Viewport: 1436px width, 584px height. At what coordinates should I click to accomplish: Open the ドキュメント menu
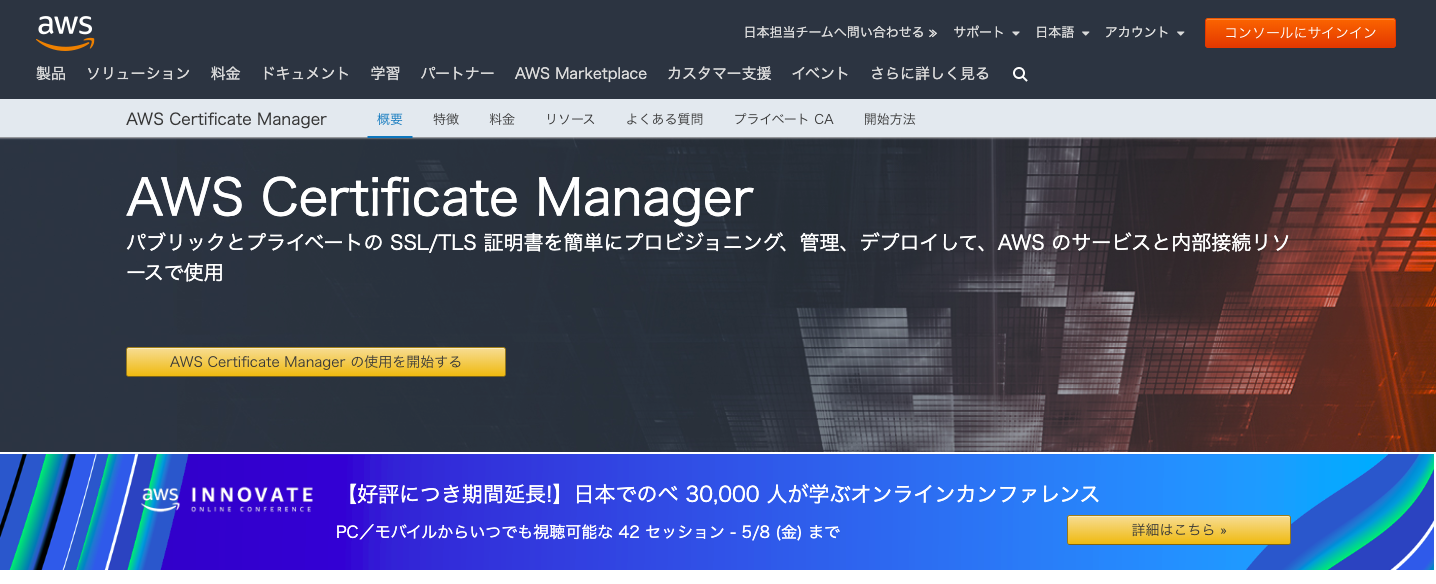click(x=305, y=73)
